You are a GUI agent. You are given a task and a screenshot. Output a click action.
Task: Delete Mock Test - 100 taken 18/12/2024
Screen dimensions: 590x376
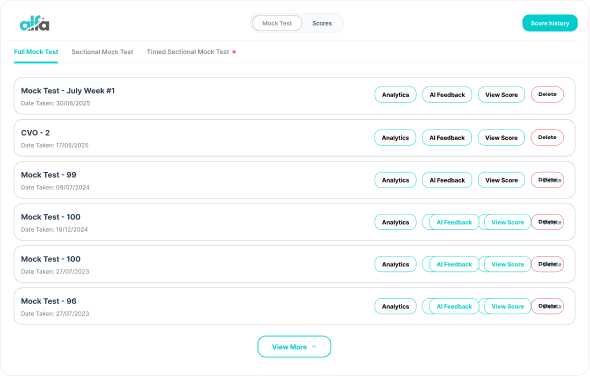[547, 222]
